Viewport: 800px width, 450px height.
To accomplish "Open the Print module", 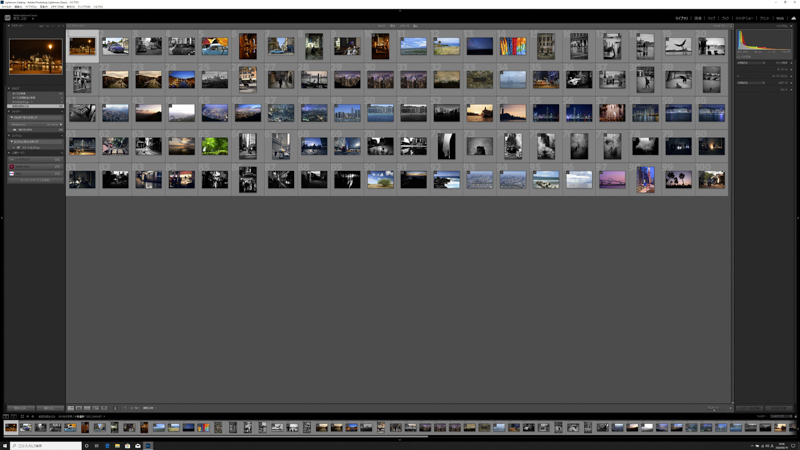I will (764, 18).
